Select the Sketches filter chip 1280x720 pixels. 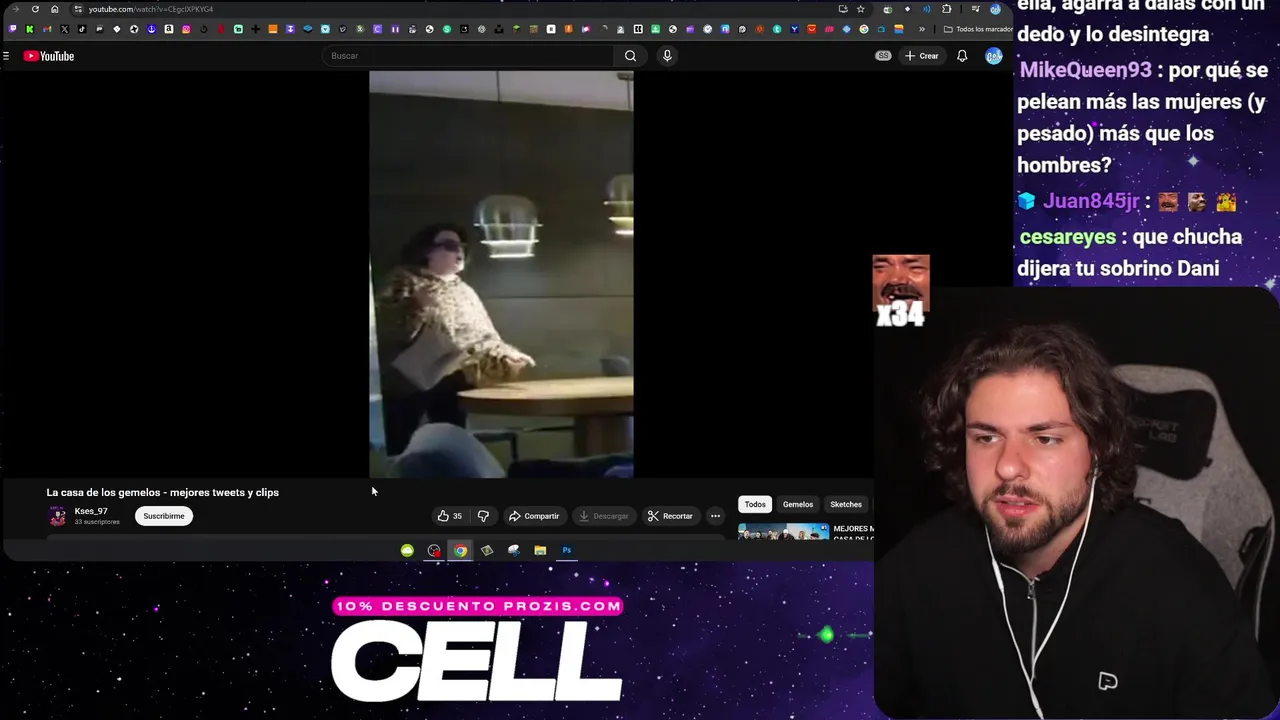click(845, 504)
